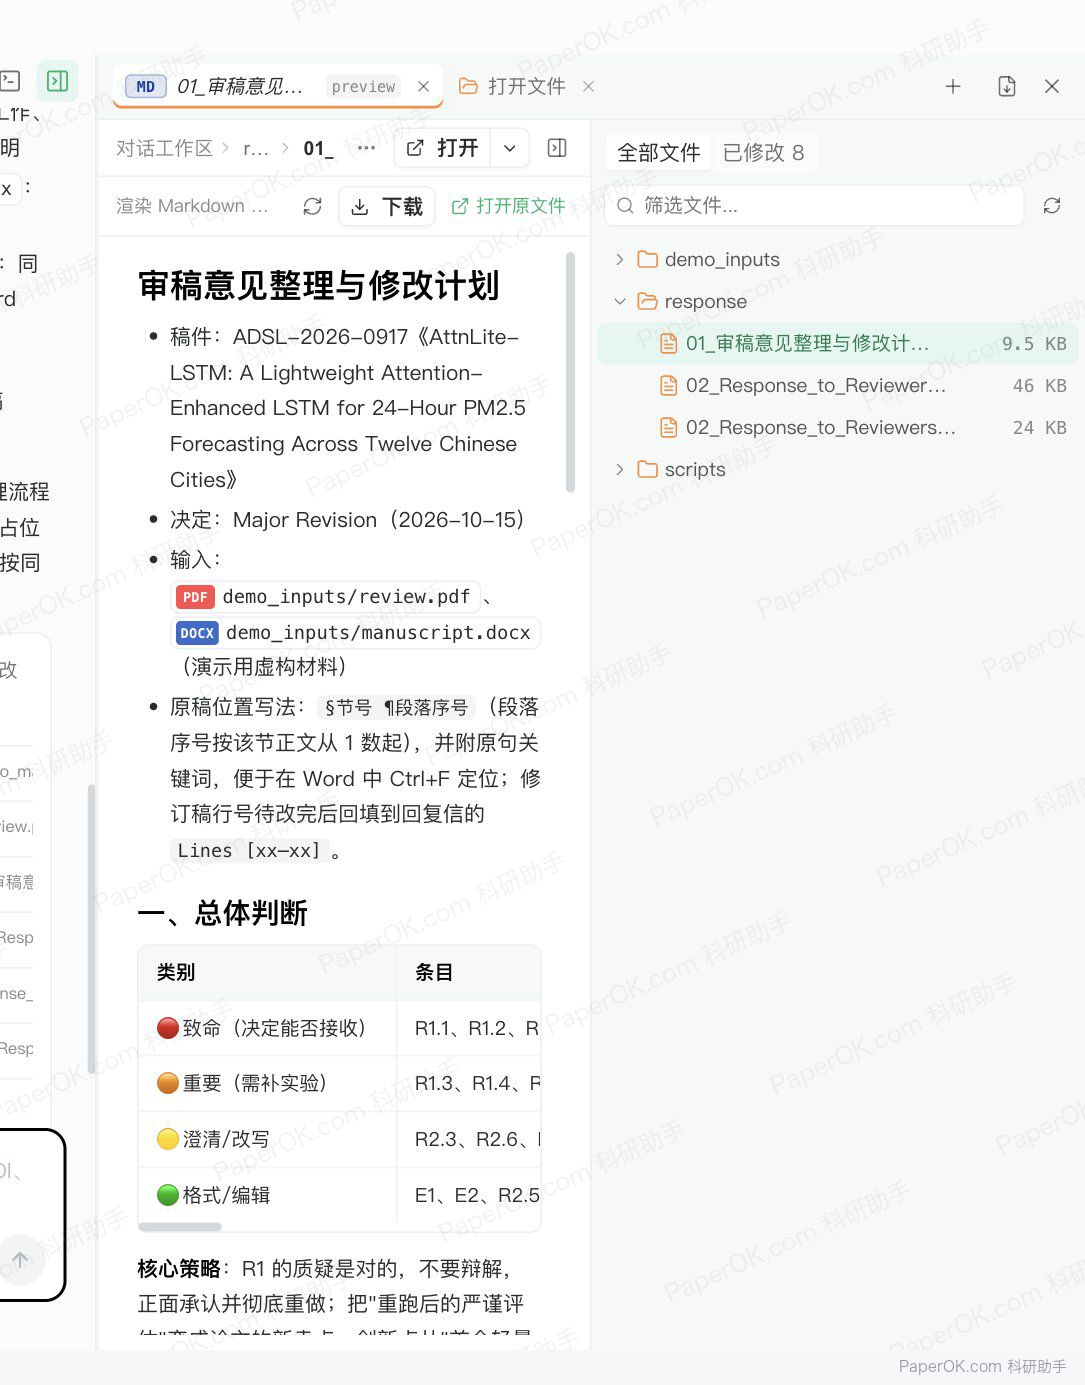Click the orange 重要 status dot
Viewport: 1085px width, 1385px height.
tap(168, 1083)
